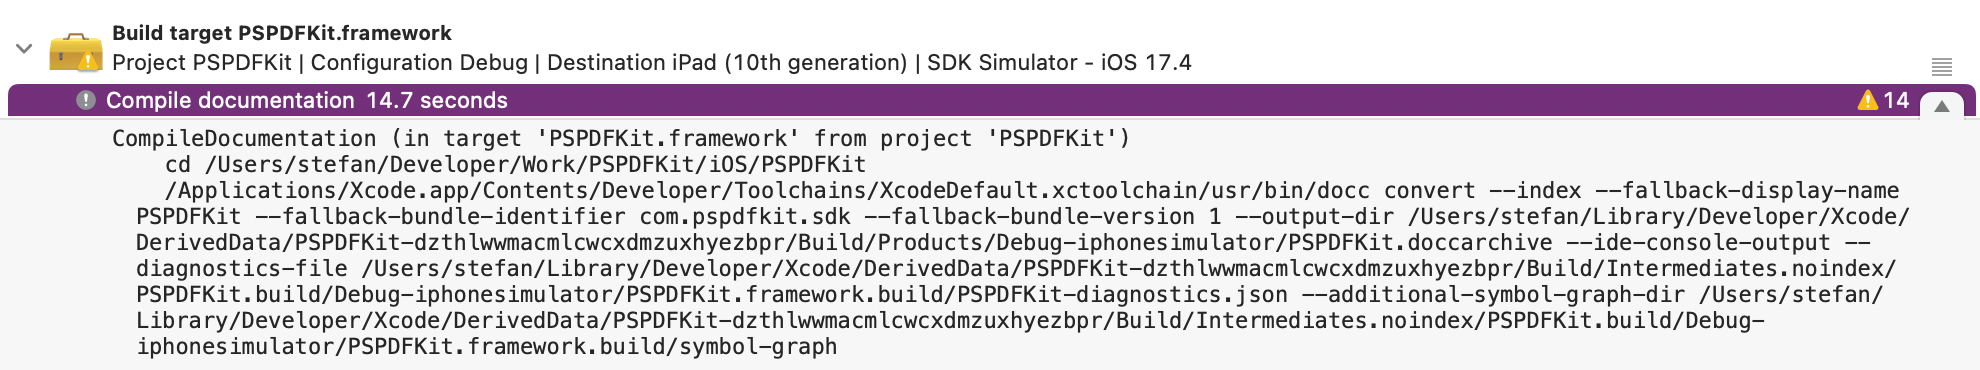This screenshot has height=370, width=1980.
Task: Click the docc convert --index command line
Action: click(x=1032, y=190)
